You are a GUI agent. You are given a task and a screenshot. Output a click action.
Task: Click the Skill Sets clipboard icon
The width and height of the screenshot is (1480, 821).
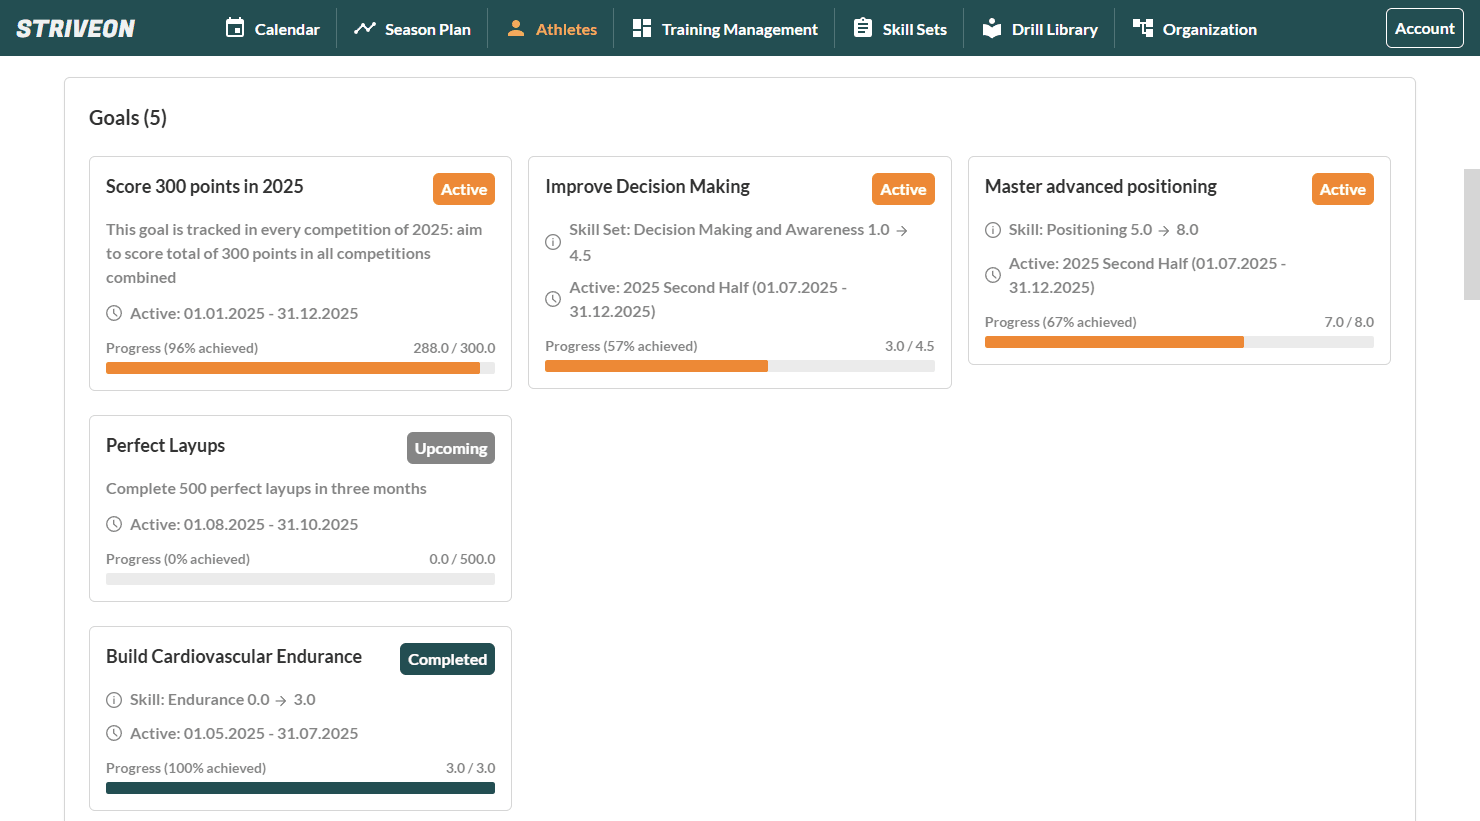pos(862,28)
